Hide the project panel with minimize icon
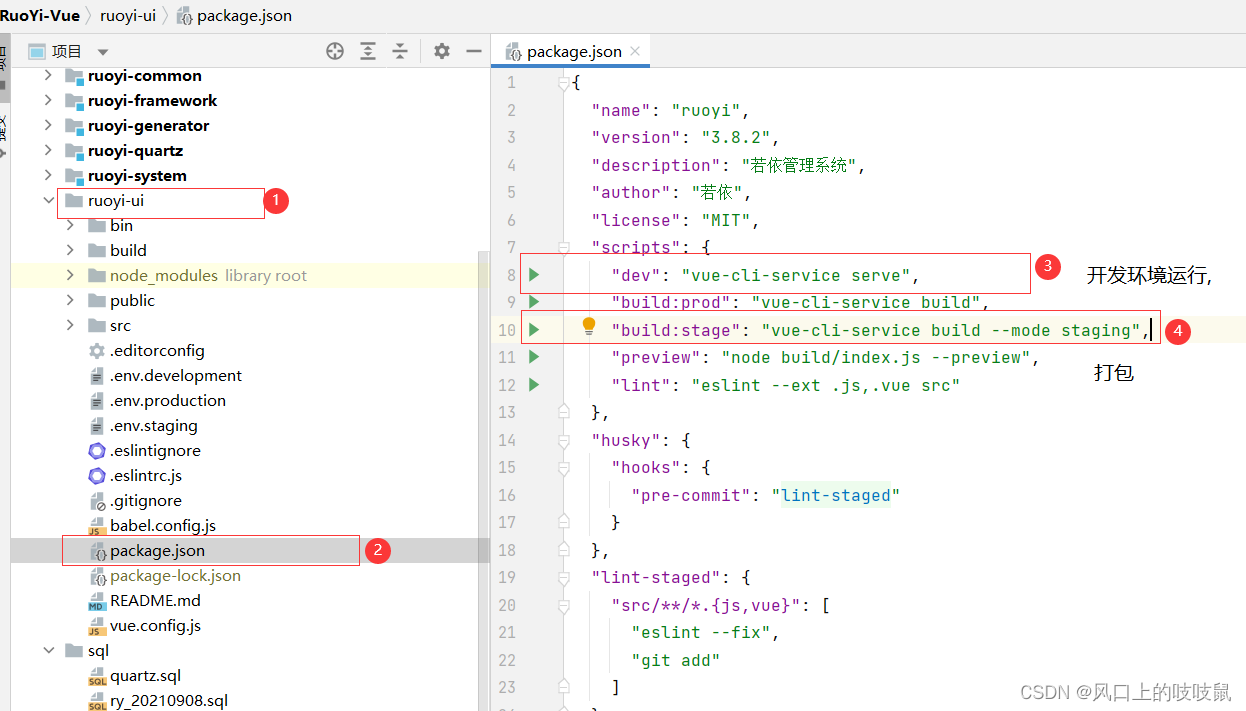Image resolution: width=1246 pixels, height=711 pixels. click(x=474, y=51)
